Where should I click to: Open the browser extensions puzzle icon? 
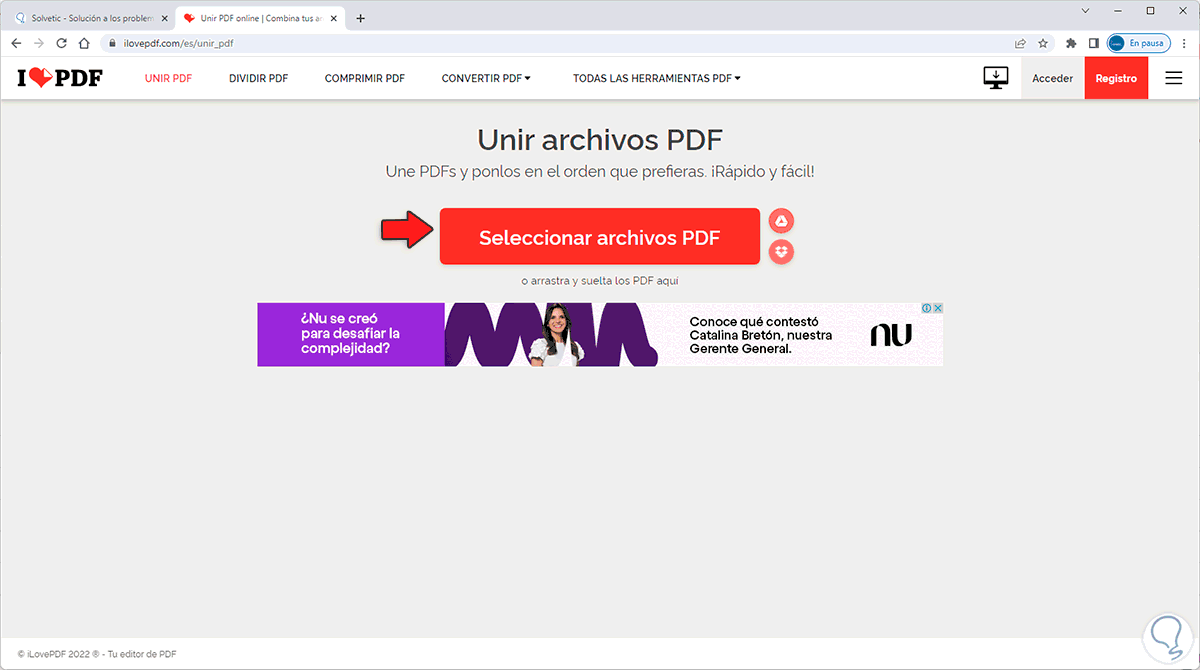[1071, 43]
